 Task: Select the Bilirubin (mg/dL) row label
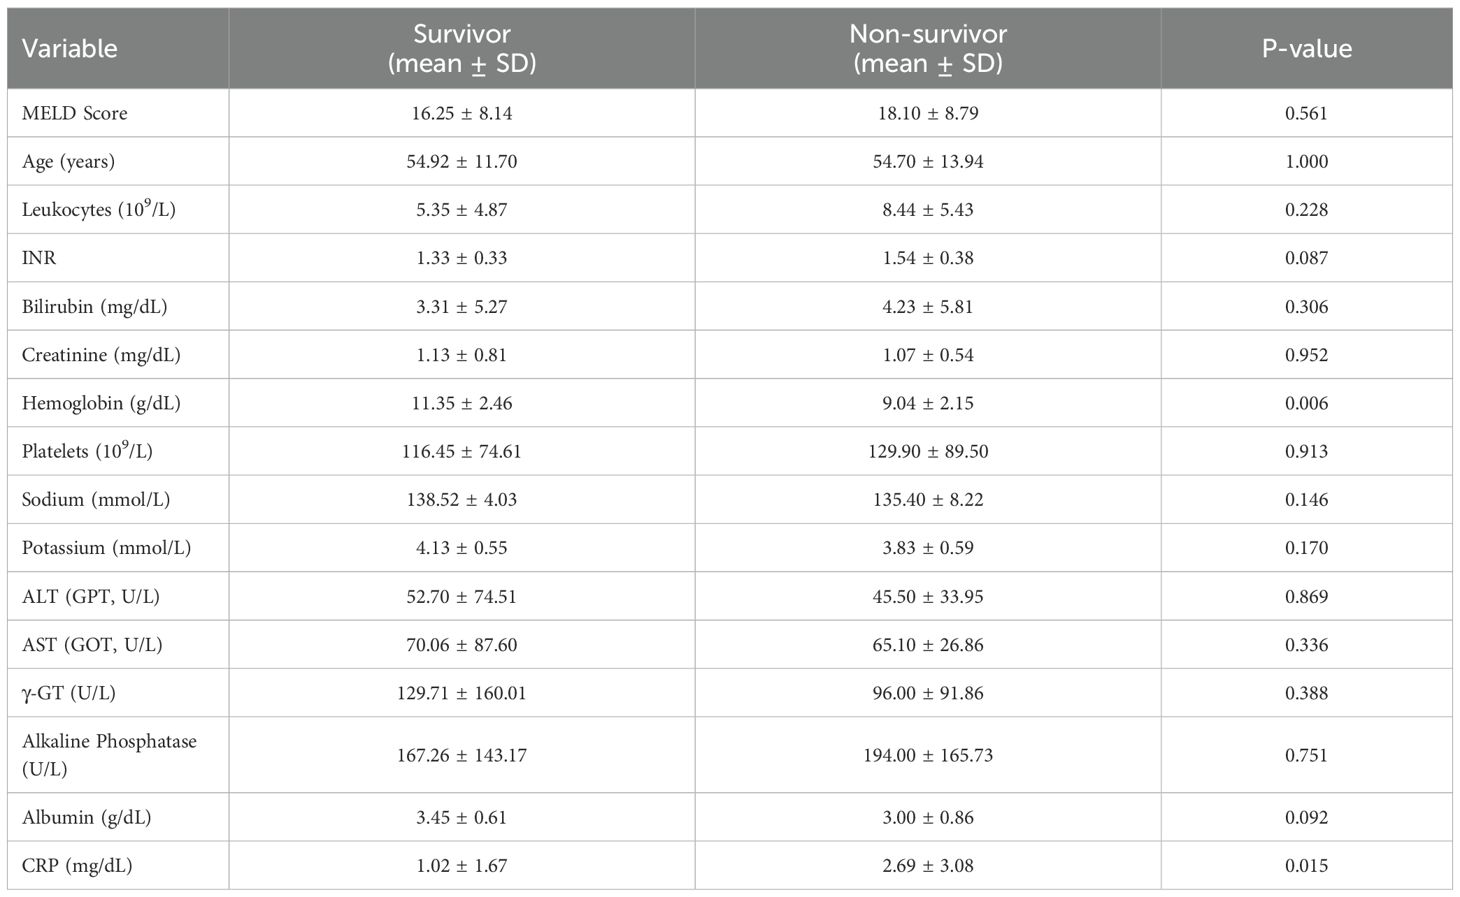click(x=95, y=306)
